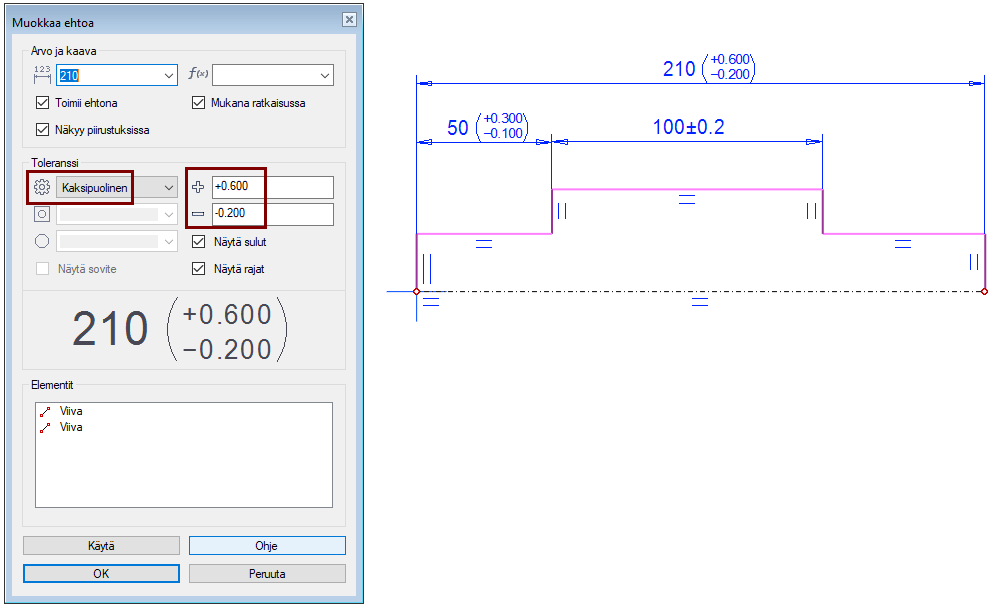Click the Peruuta cancel button

[x=267, y=574]
